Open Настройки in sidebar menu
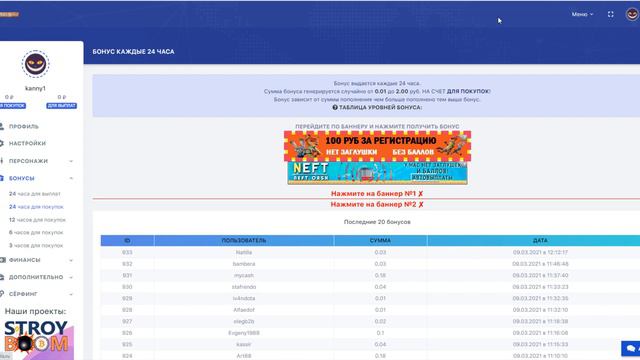The width and height of the screenshot is (640, 360). pyautogui.click(x=27, y=144)
